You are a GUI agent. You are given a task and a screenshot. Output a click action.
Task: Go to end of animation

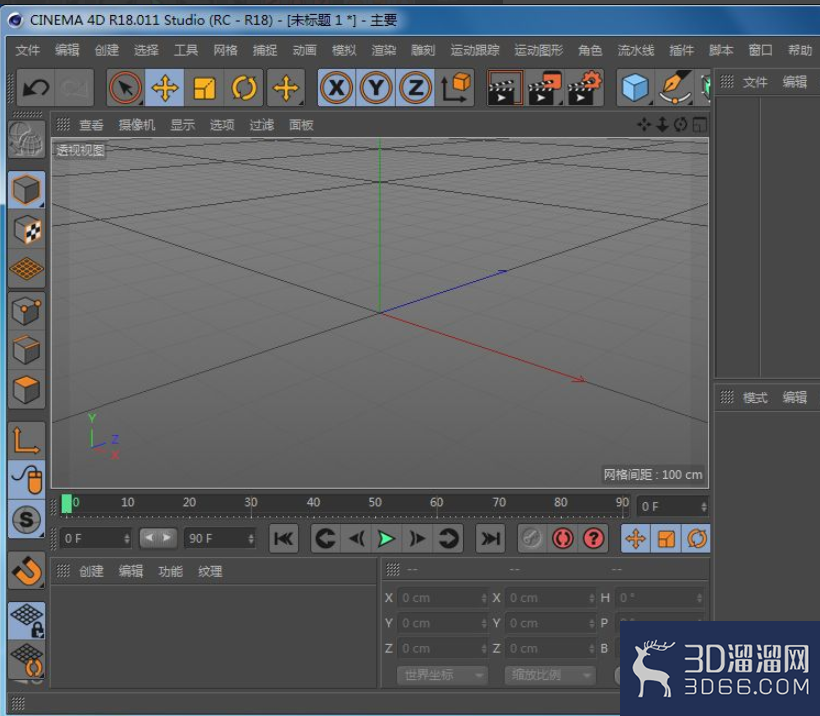click(490, 539)
